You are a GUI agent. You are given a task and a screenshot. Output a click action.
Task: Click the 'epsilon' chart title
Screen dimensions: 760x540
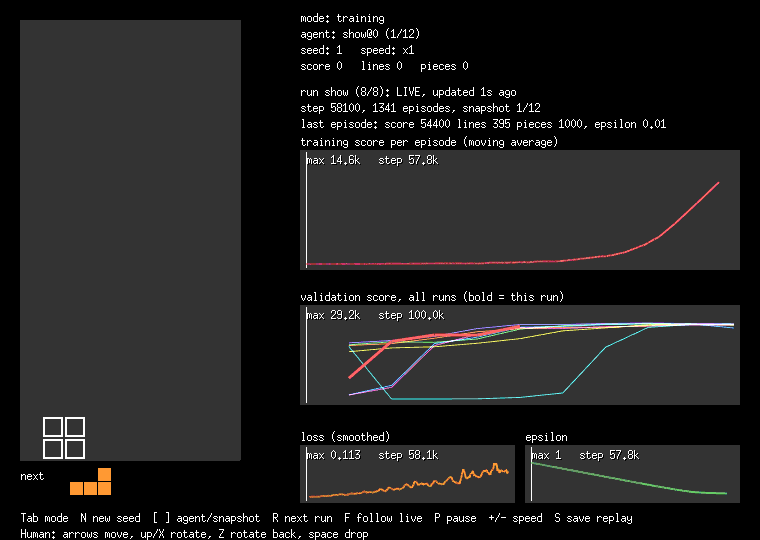(x=546, y=437)
